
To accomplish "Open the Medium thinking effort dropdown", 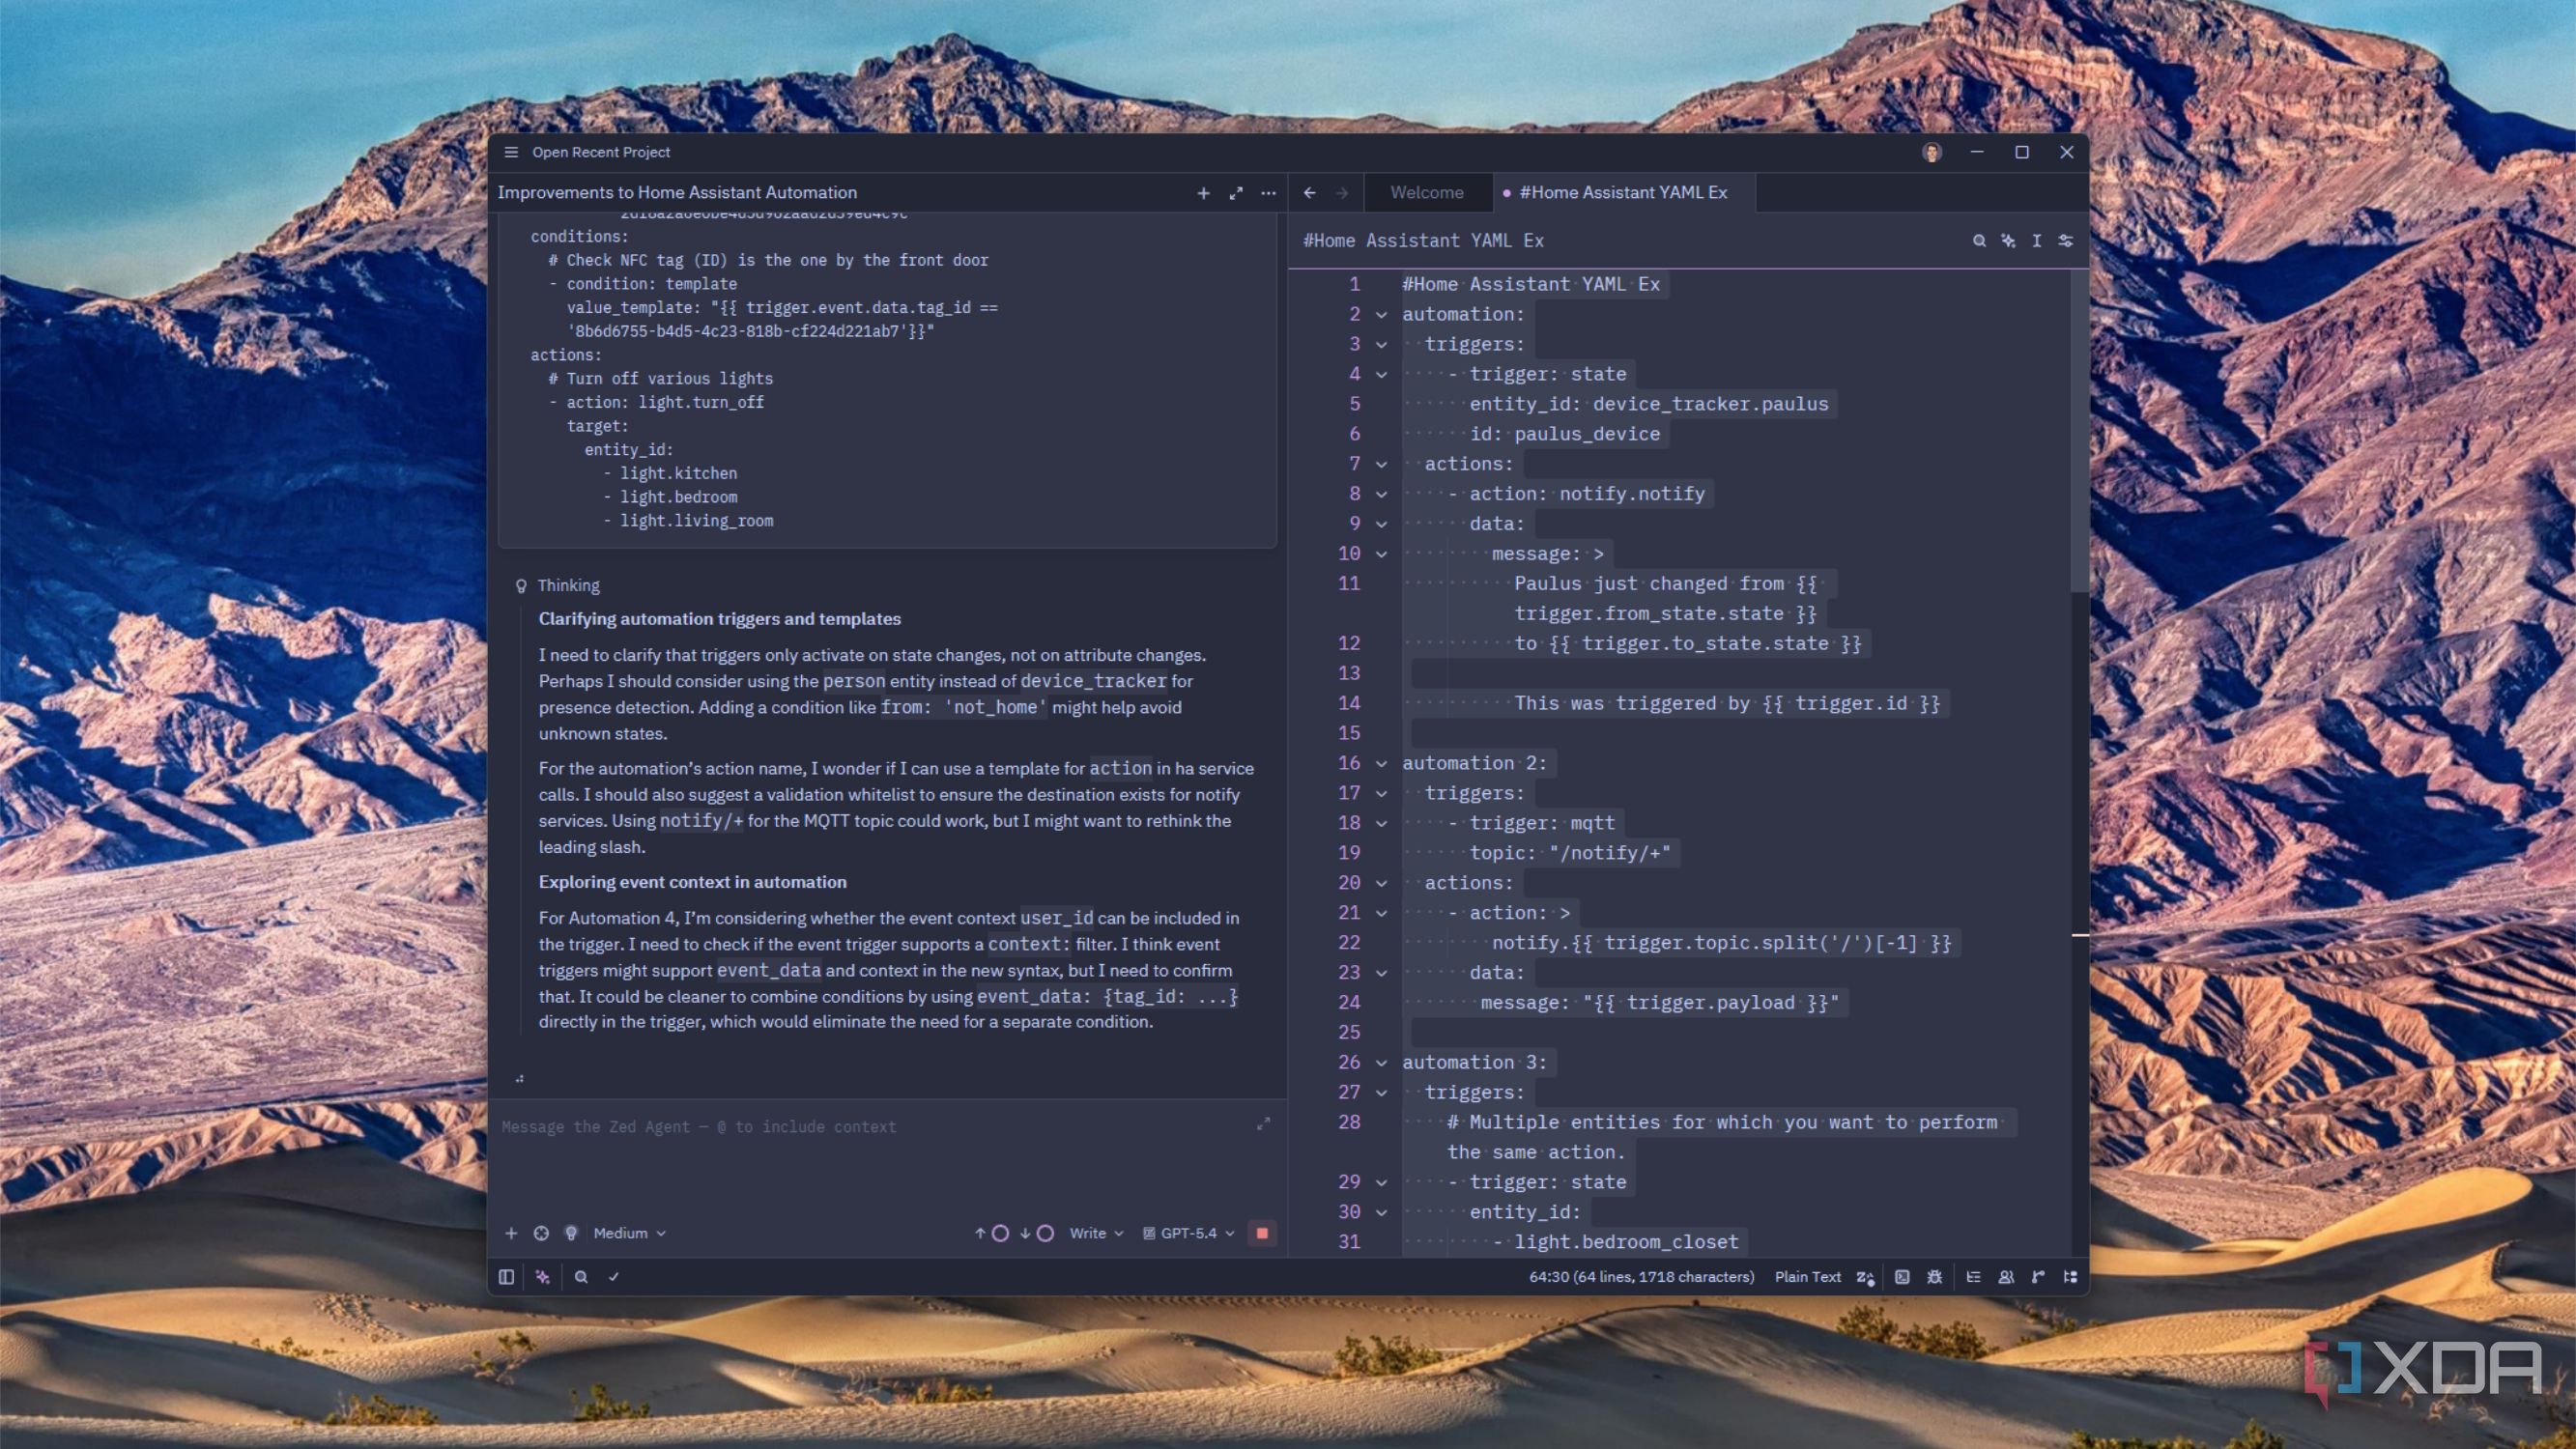I will click(629, 1233).
